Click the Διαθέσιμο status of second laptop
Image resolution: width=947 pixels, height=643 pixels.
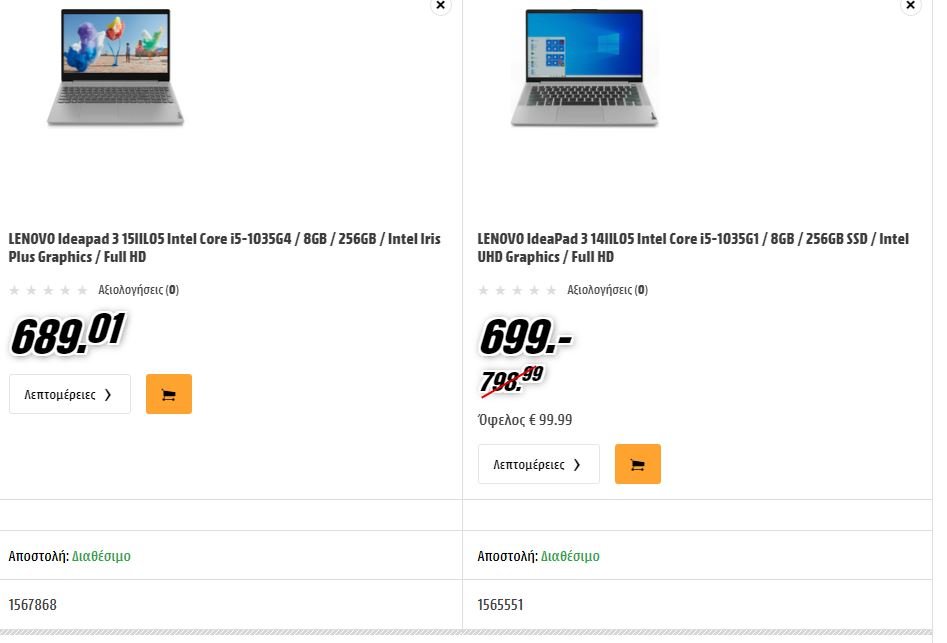click(x=570, y=556)
